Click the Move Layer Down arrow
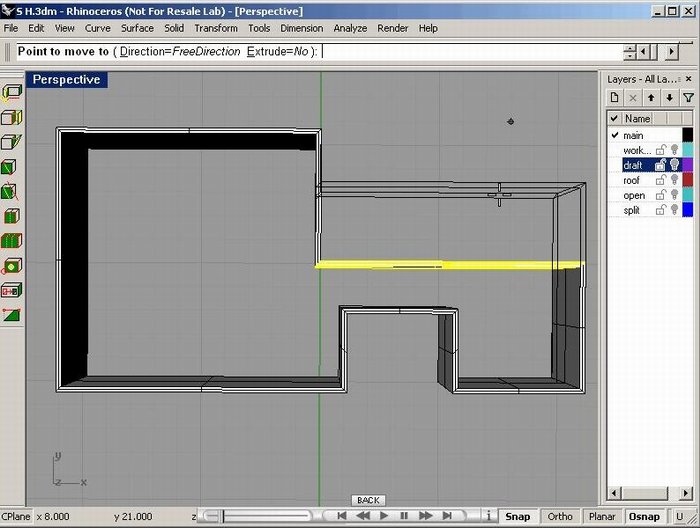The image size is (700, 528). (669, 98)
